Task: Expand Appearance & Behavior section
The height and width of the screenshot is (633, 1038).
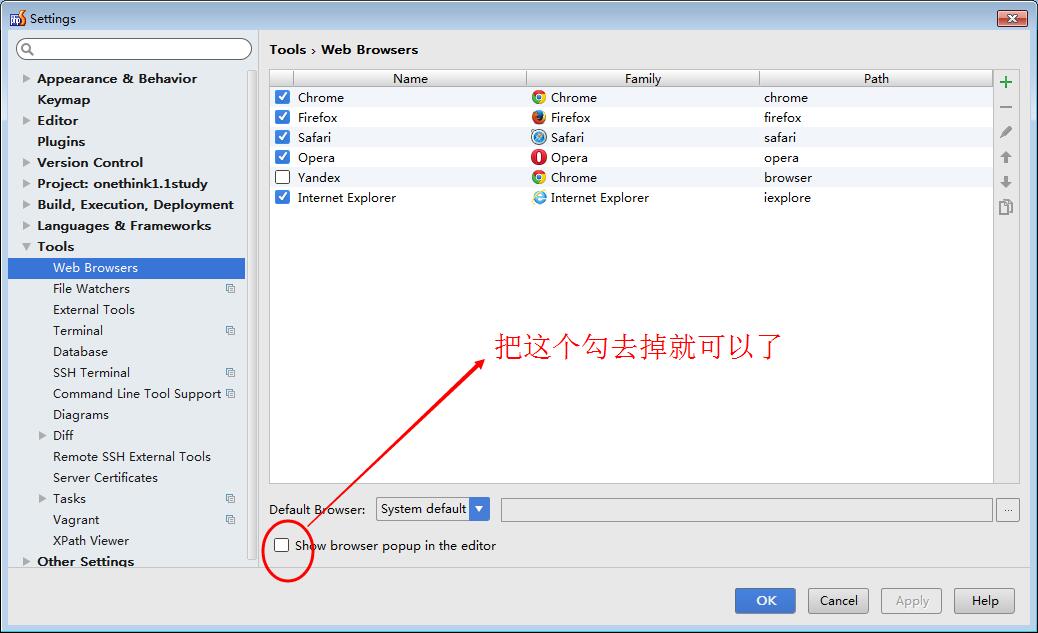Action: pos(26,78)
